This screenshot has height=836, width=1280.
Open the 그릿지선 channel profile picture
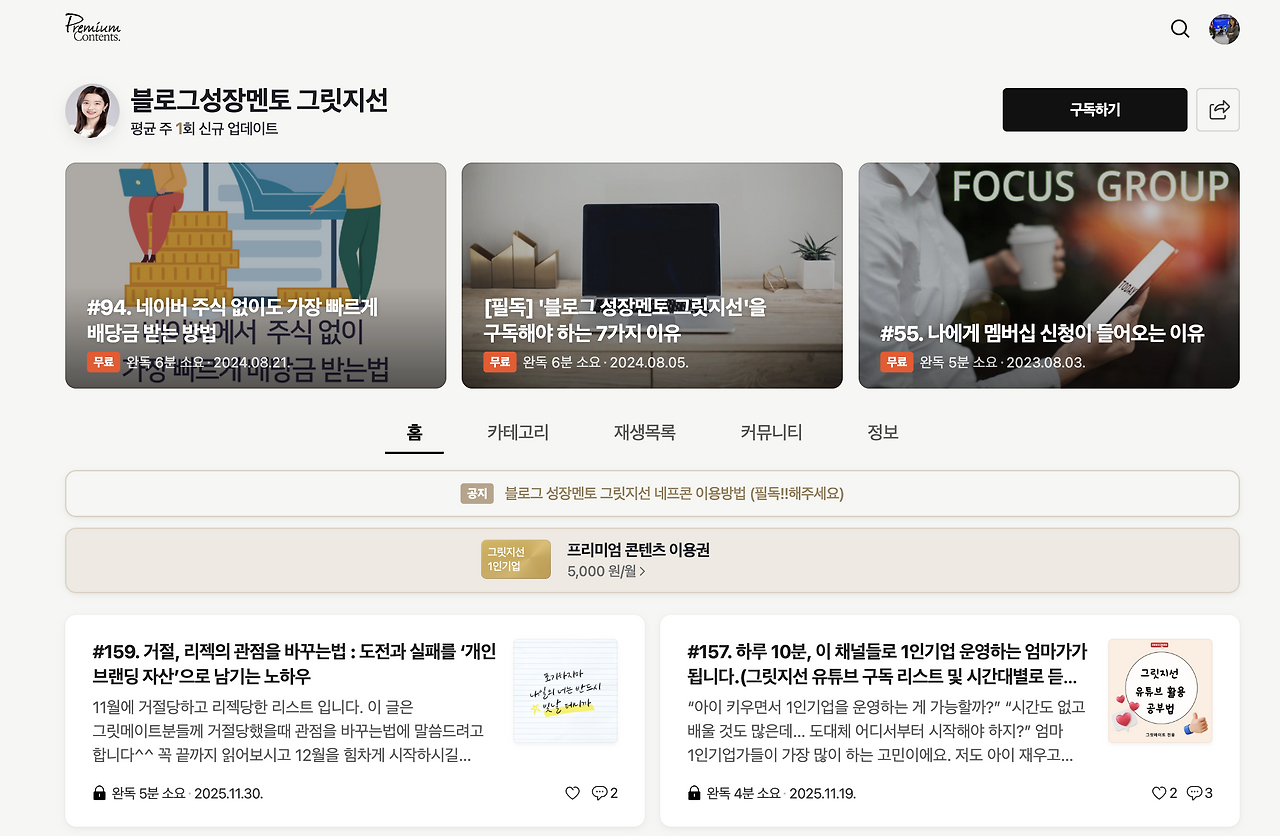point(92,111)
